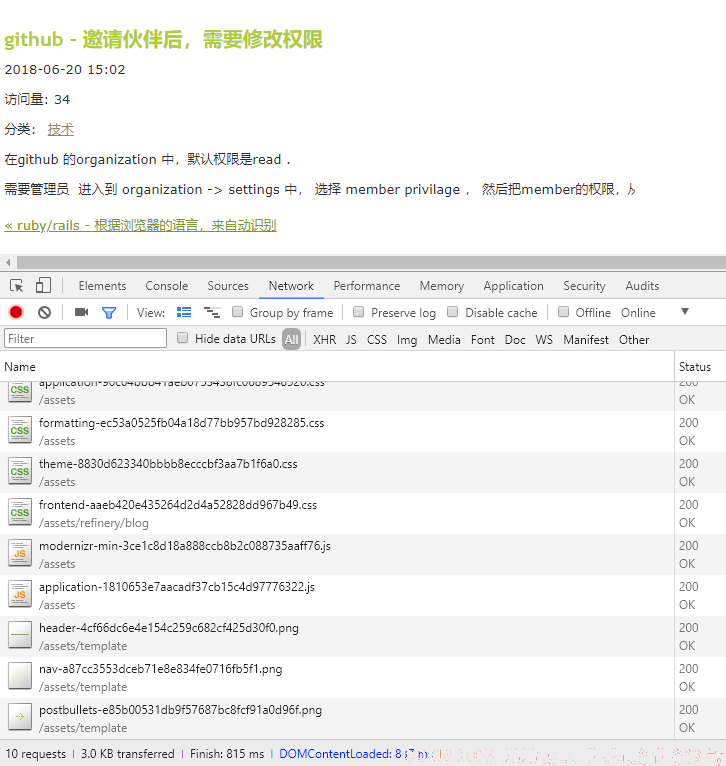This screenshot has height=766, width=726.
Task: Open the Security tab
Action: tap(584, 286)
